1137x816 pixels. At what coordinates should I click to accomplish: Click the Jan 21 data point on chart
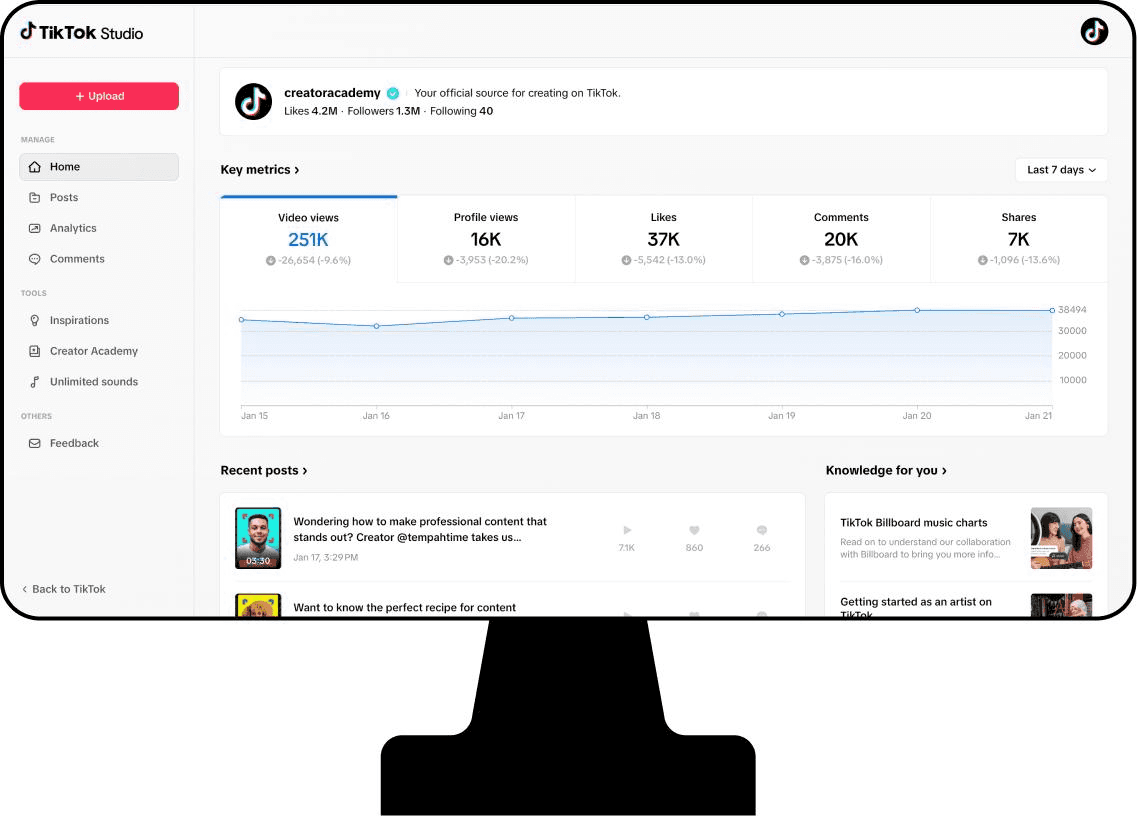(1052, 310)
